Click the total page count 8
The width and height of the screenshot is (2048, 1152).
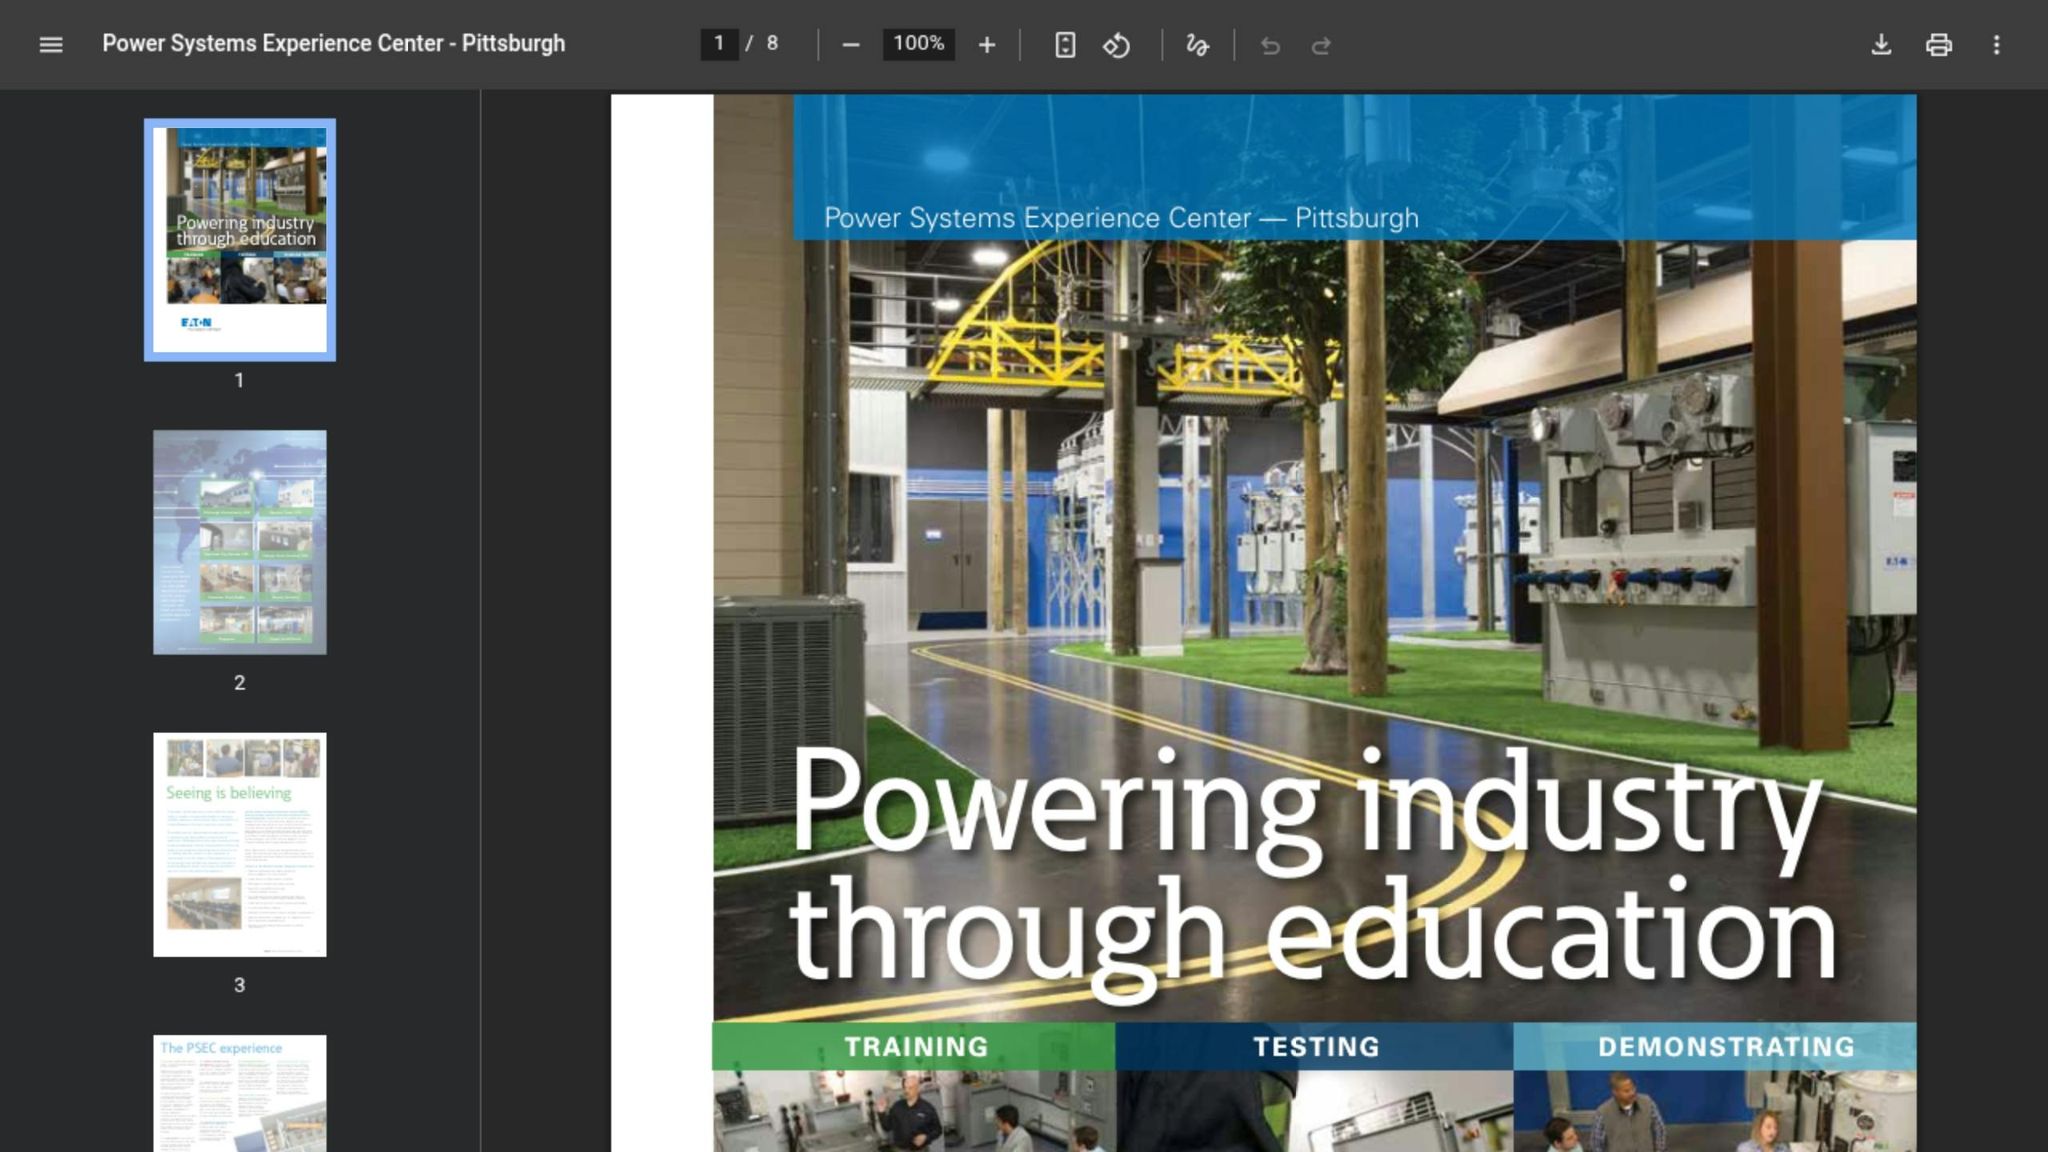click(772, 44)
